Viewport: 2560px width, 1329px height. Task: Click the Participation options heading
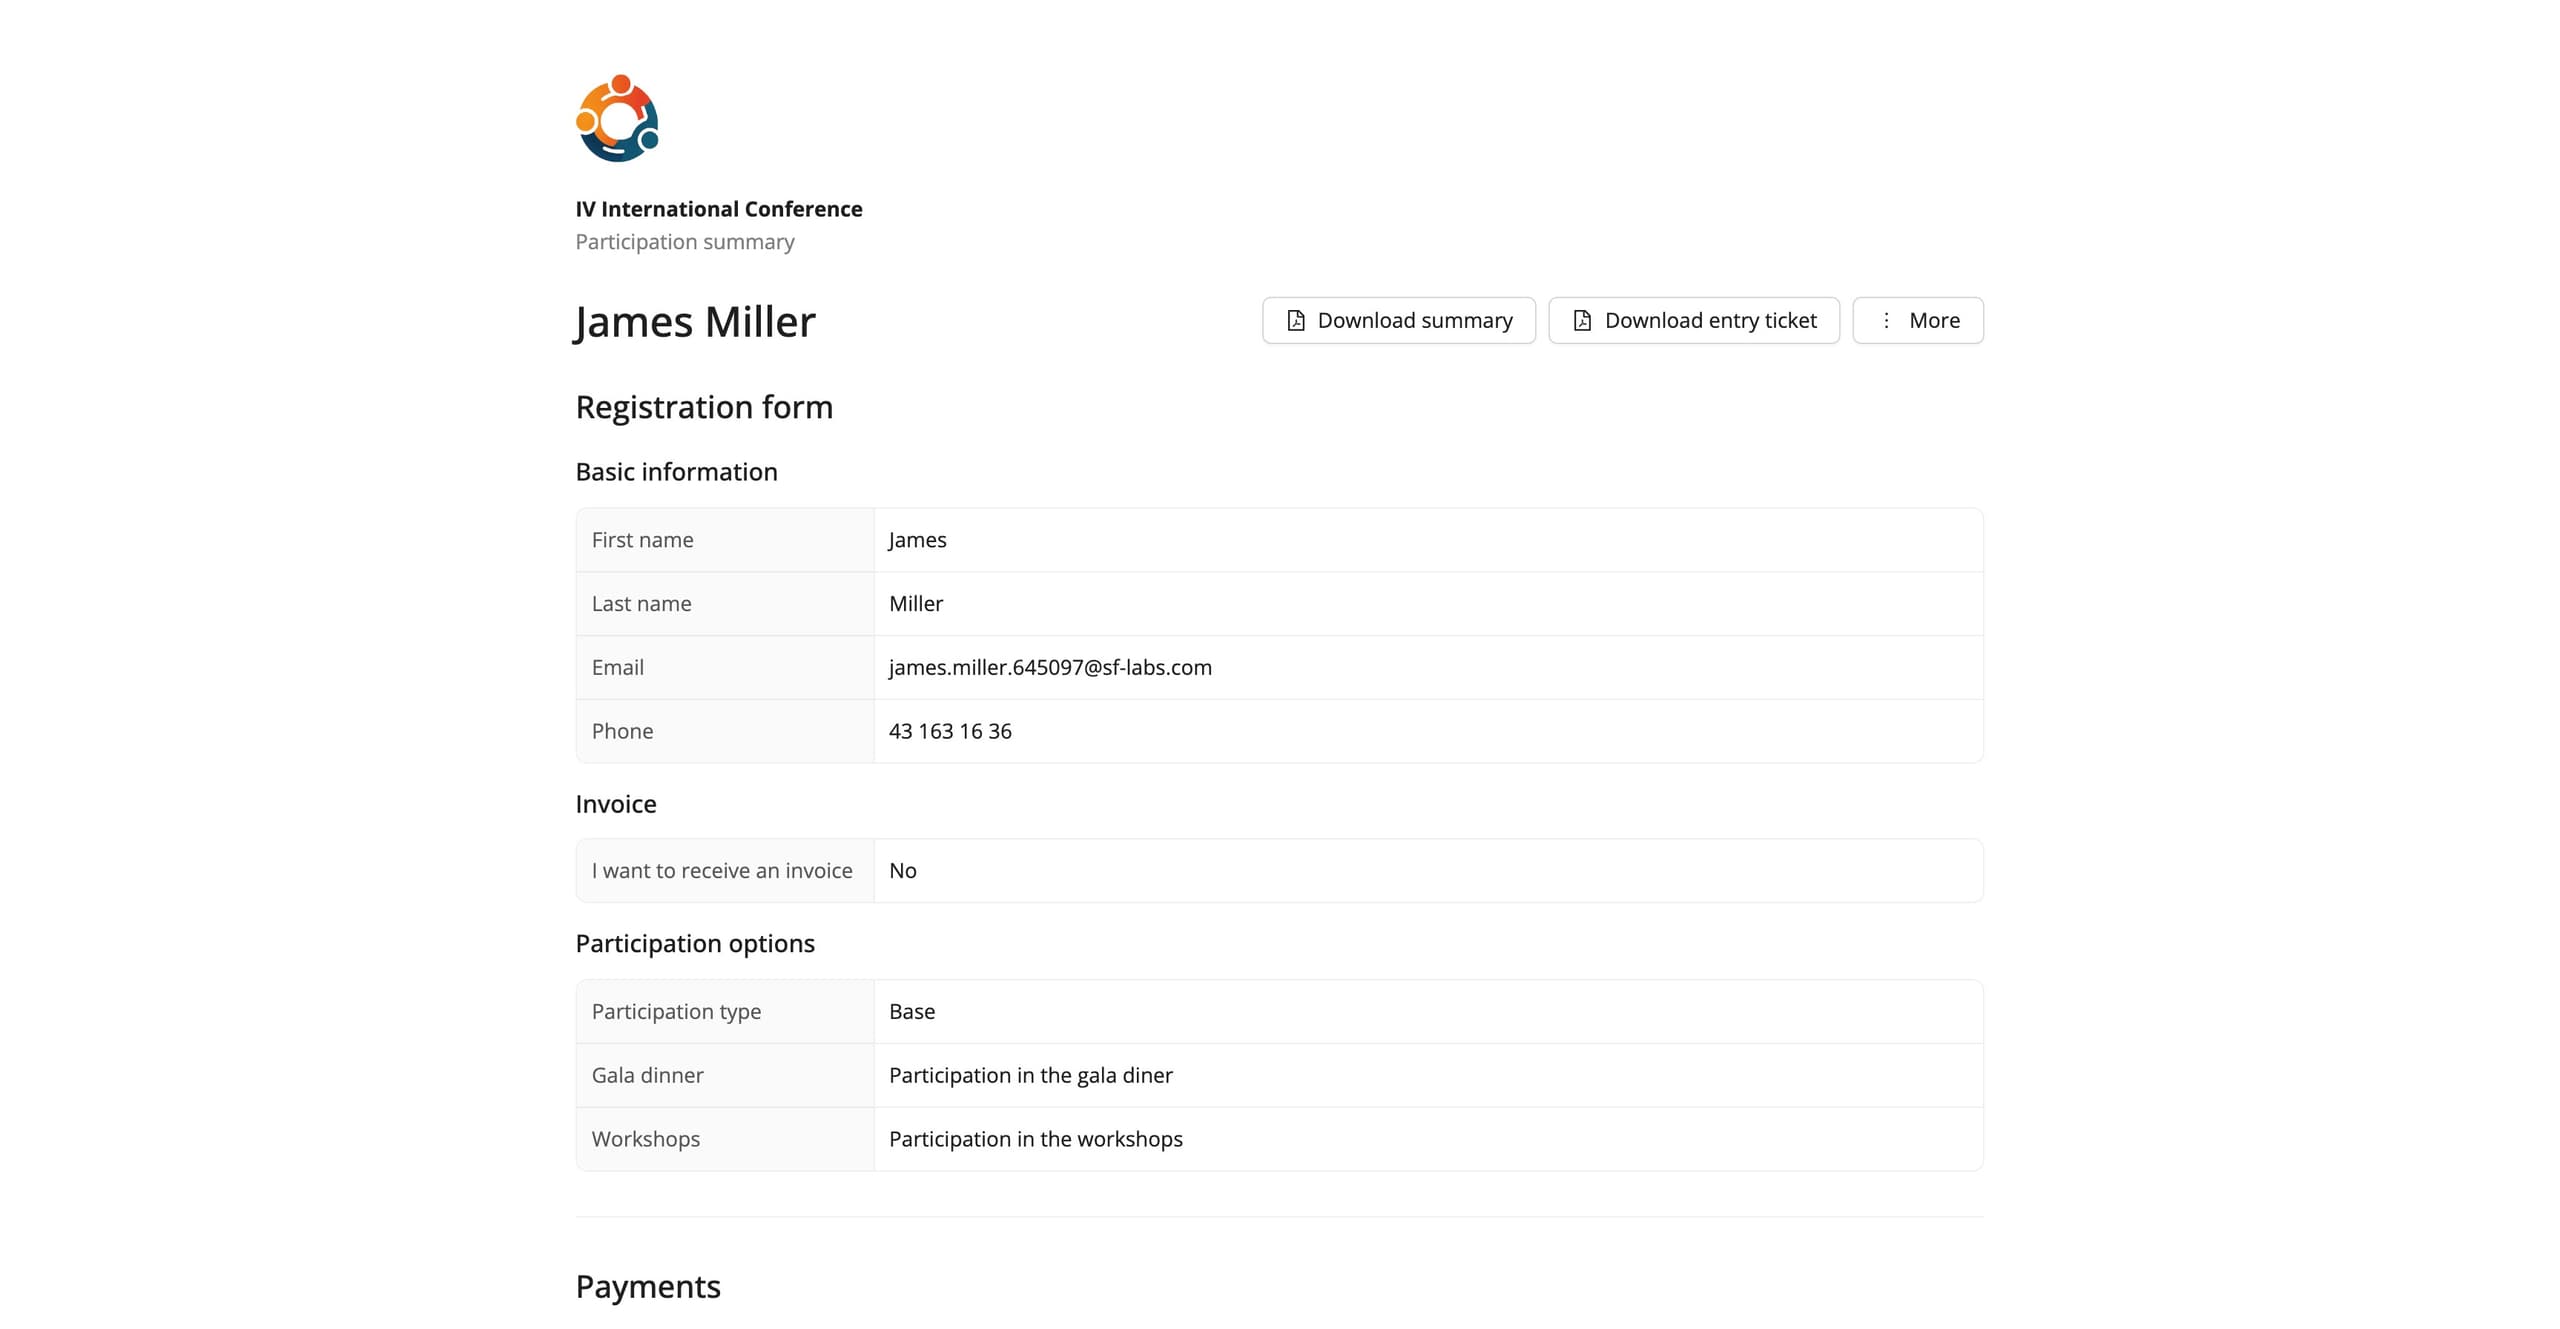point(695,944)
